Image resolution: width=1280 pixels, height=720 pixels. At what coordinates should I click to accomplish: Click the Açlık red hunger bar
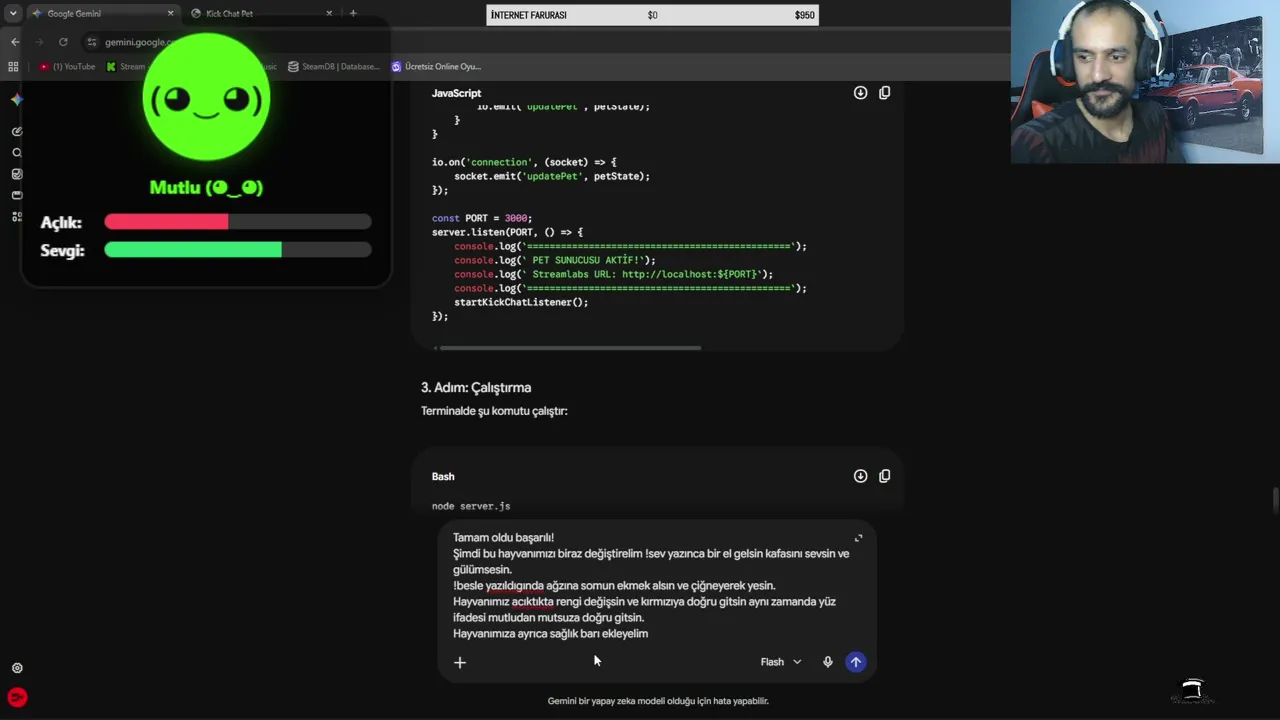tap(237, 222)
